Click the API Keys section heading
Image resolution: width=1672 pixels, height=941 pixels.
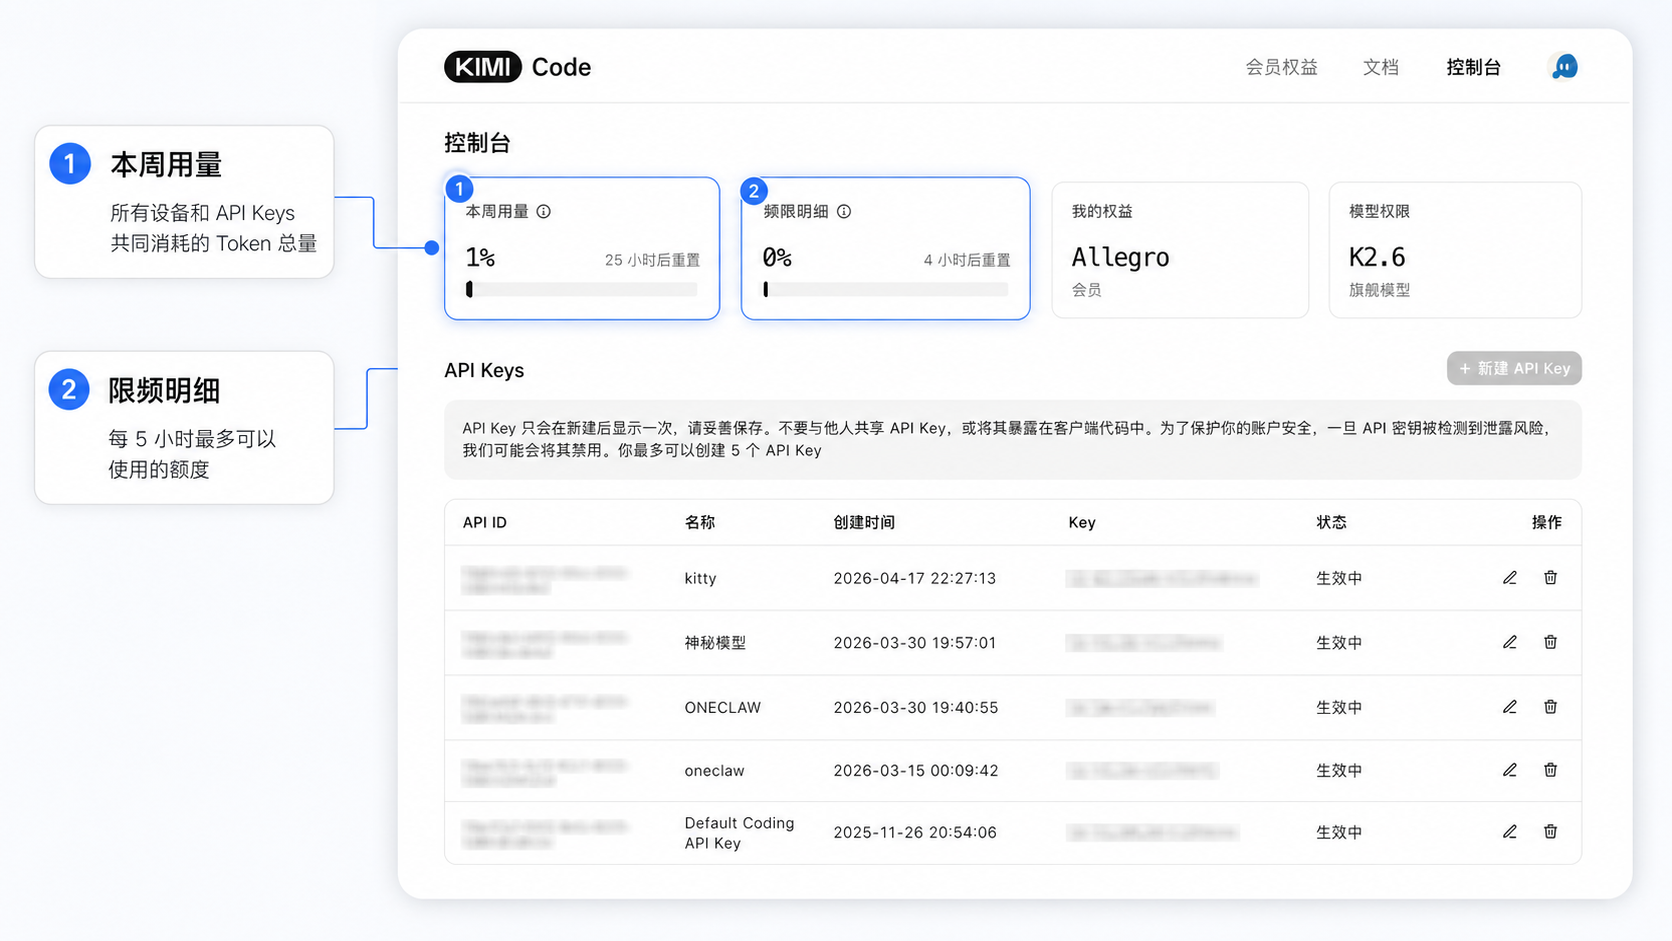tap(484, 370)
